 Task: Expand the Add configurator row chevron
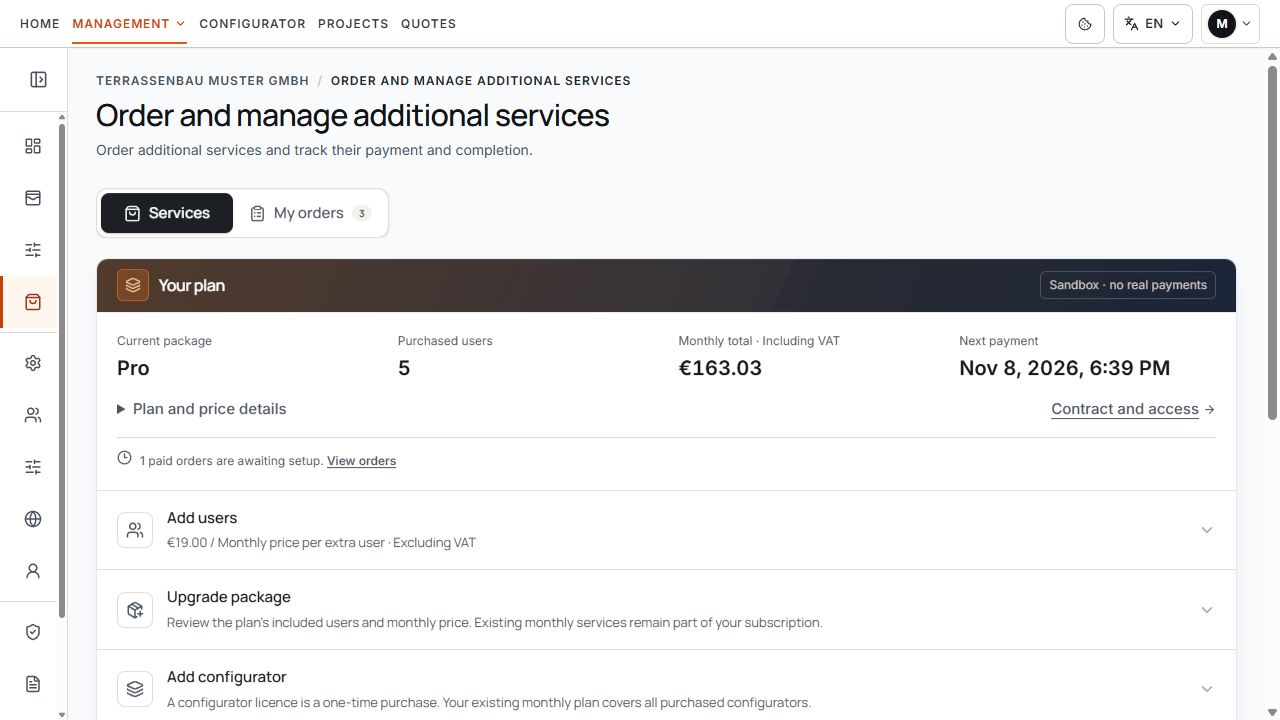(x=1207, y=689)
